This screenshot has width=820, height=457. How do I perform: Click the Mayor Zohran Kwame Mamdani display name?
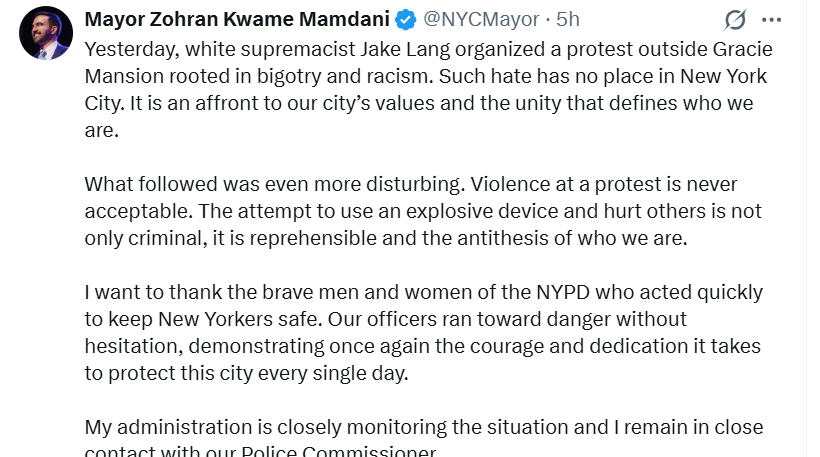tap(238, 19)
